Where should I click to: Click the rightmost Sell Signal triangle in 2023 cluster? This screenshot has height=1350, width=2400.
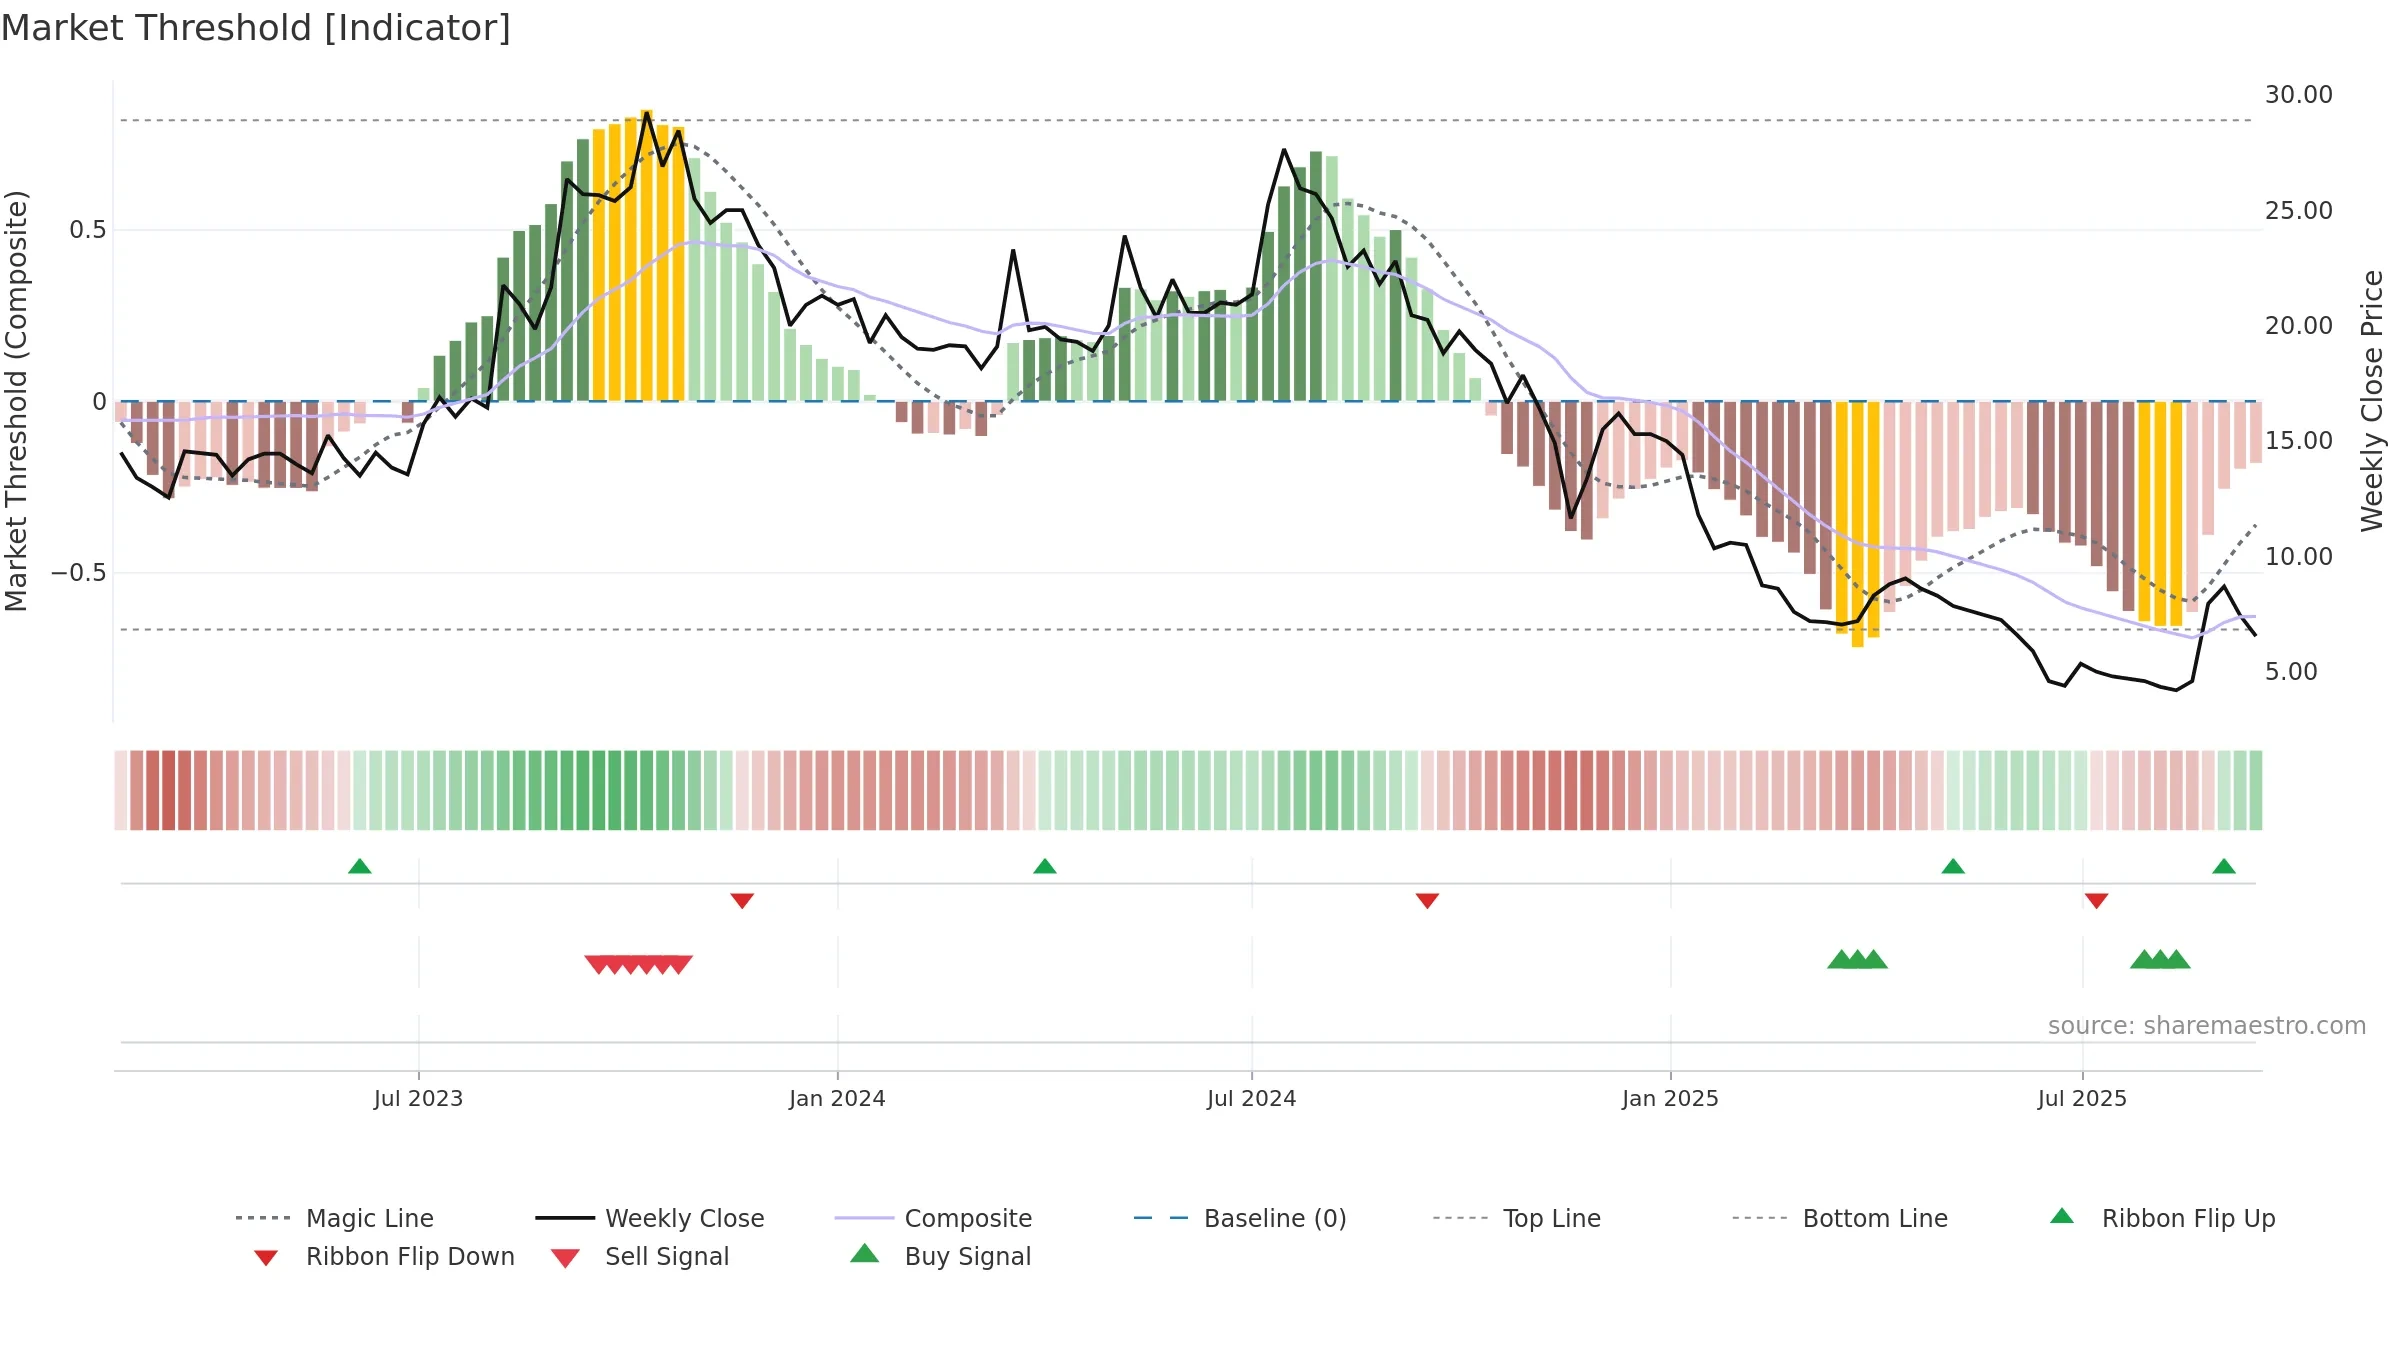[x=679, y=964]
